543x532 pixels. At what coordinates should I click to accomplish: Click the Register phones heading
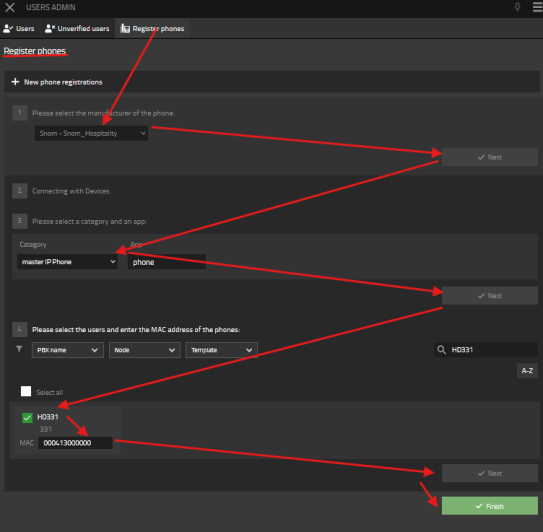pyautogui.click(x=35, y=51)
